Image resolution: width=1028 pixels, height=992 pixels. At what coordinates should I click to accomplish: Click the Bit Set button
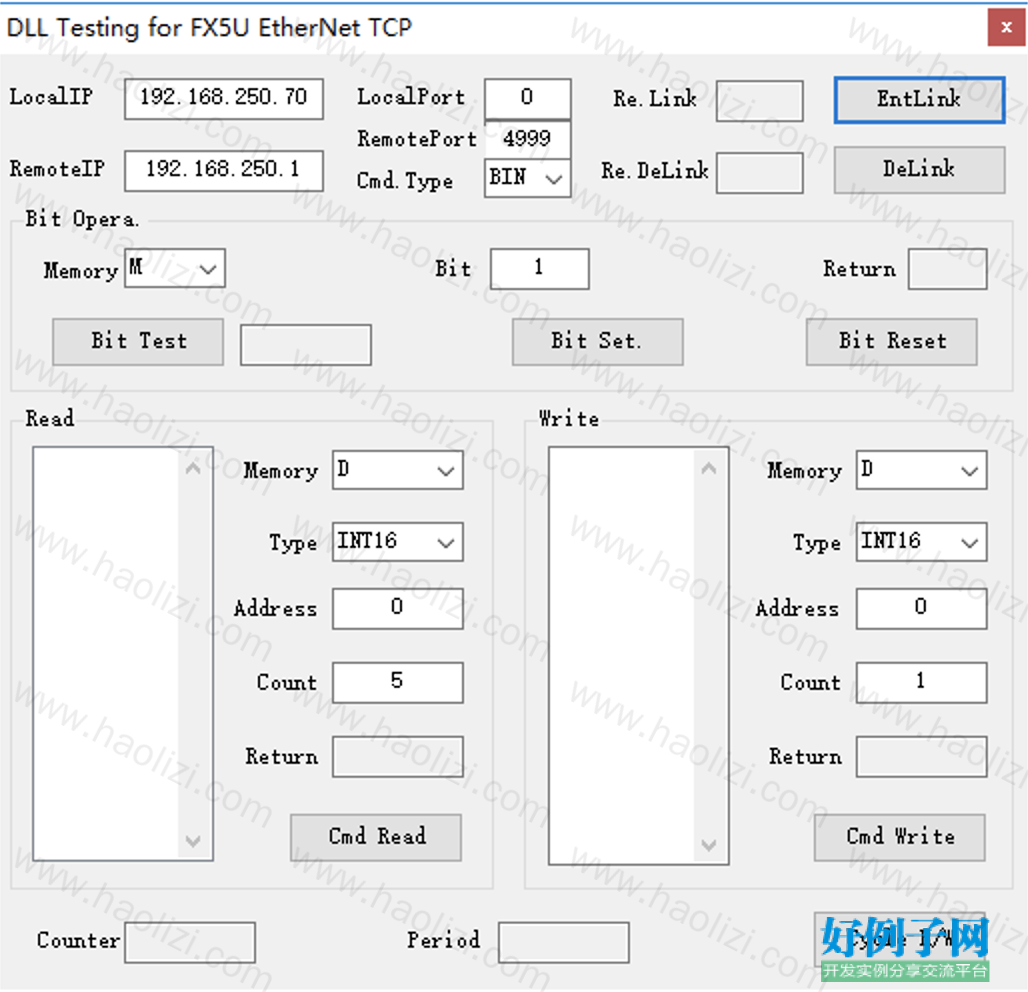pyautogui.click(x=597, y=342)
